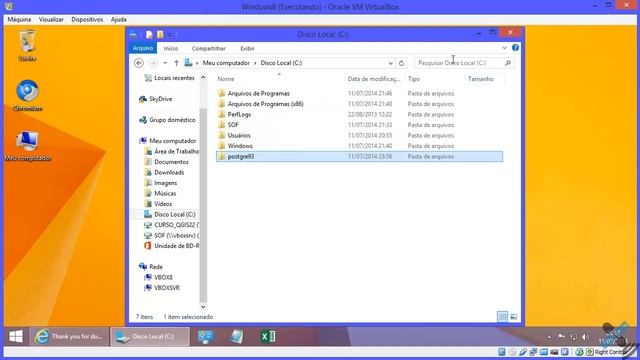
Task: Open the Arquivo ribbon tab
Action: tap(143, 48)
